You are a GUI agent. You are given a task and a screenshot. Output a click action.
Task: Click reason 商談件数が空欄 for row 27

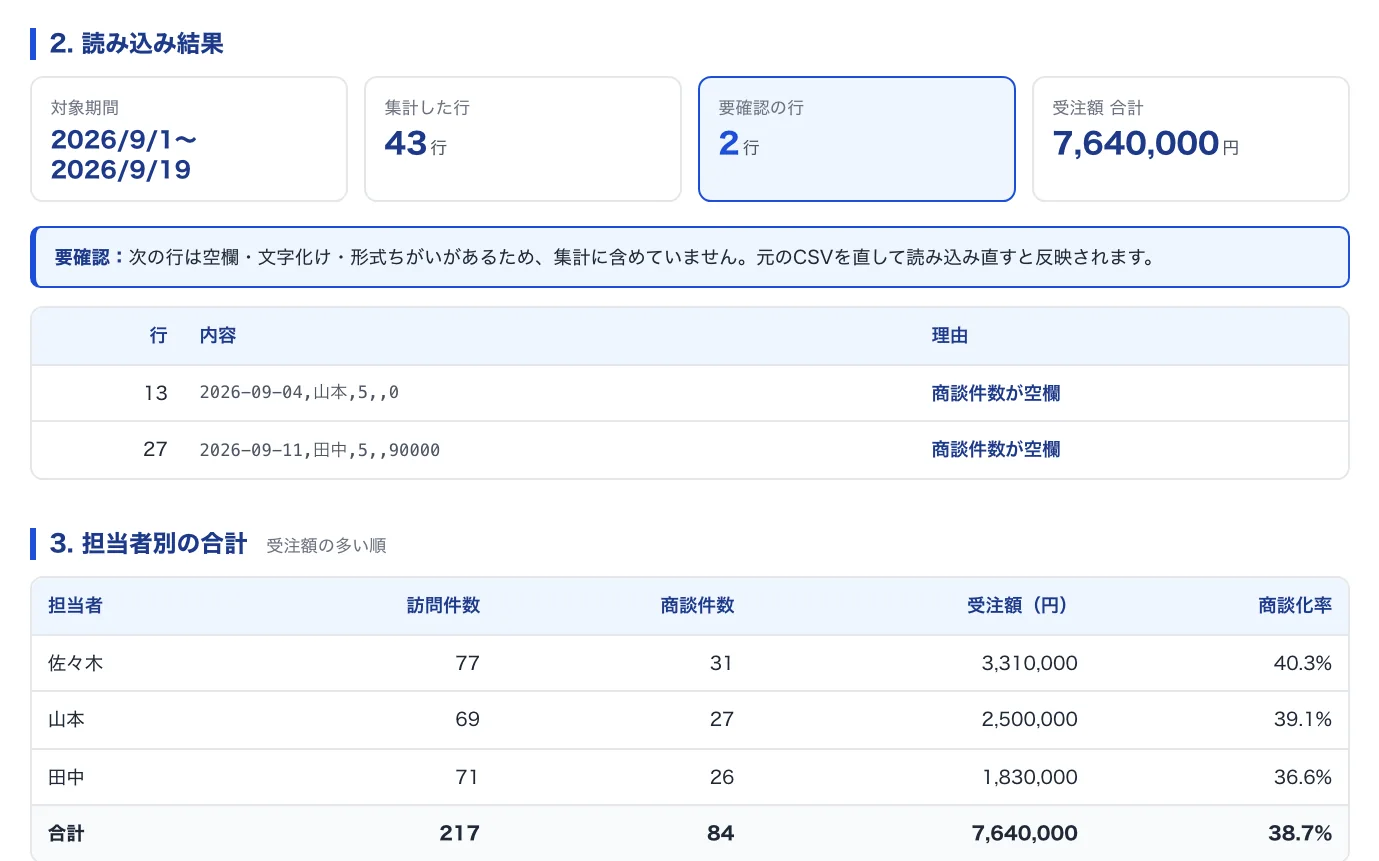996,449
